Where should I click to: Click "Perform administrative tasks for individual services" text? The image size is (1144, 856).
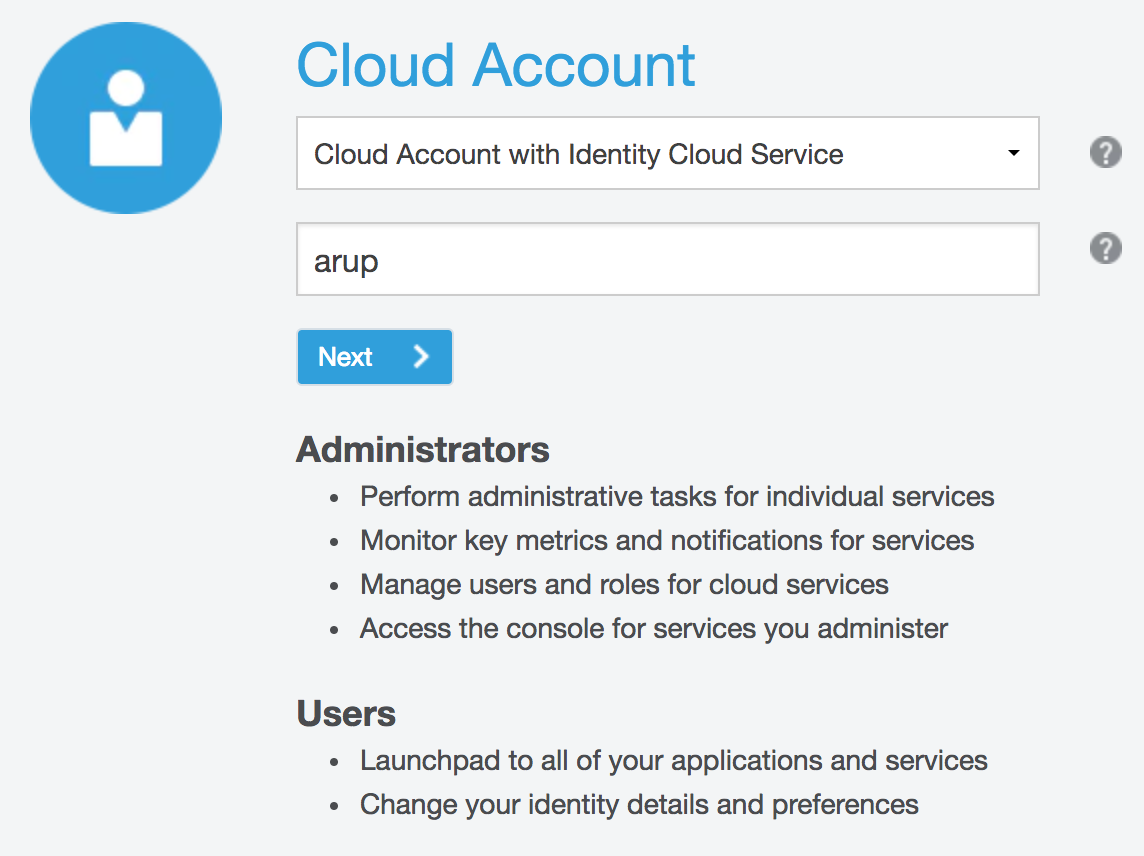(677, 497)
